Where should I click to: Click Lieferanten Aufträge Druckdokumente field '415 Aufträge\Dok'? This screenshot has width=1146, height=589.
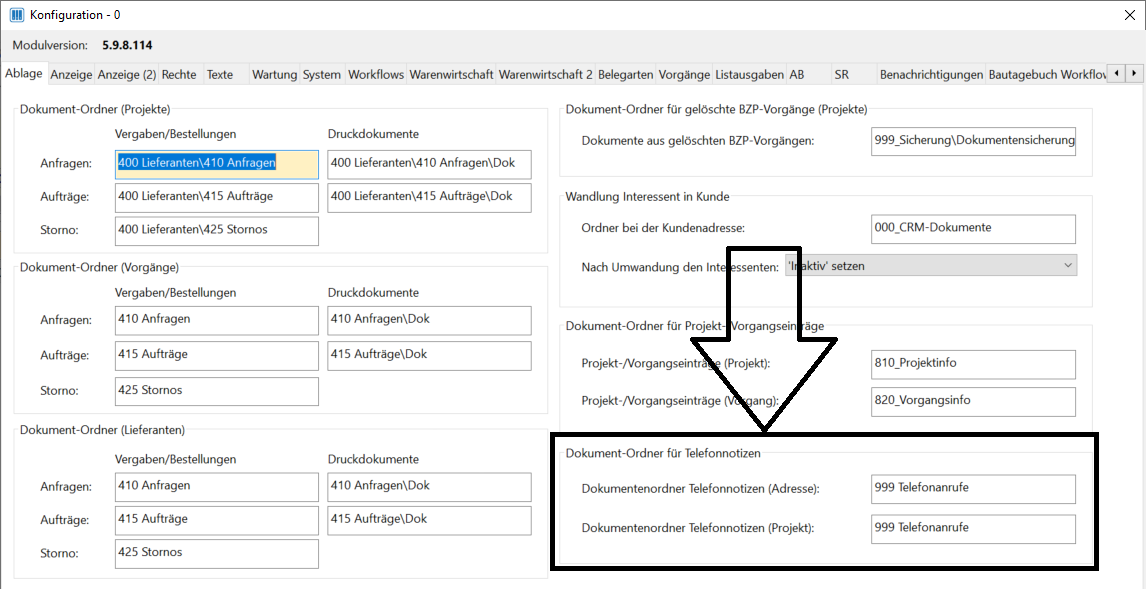tap(430, 520)
